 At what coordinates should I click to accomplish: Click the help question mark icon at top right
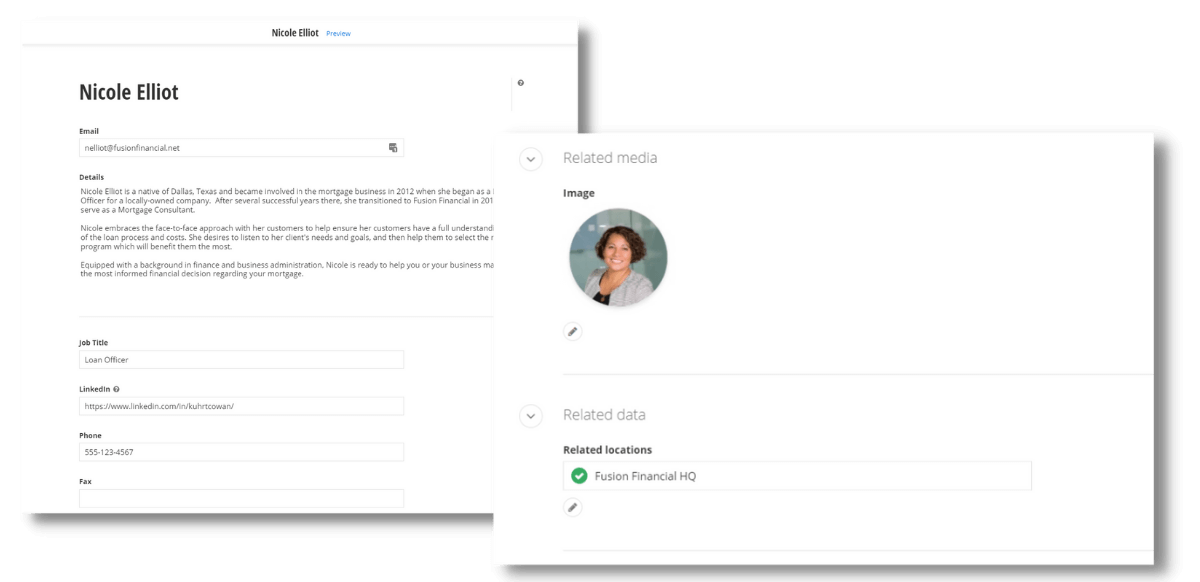(521, 83)
